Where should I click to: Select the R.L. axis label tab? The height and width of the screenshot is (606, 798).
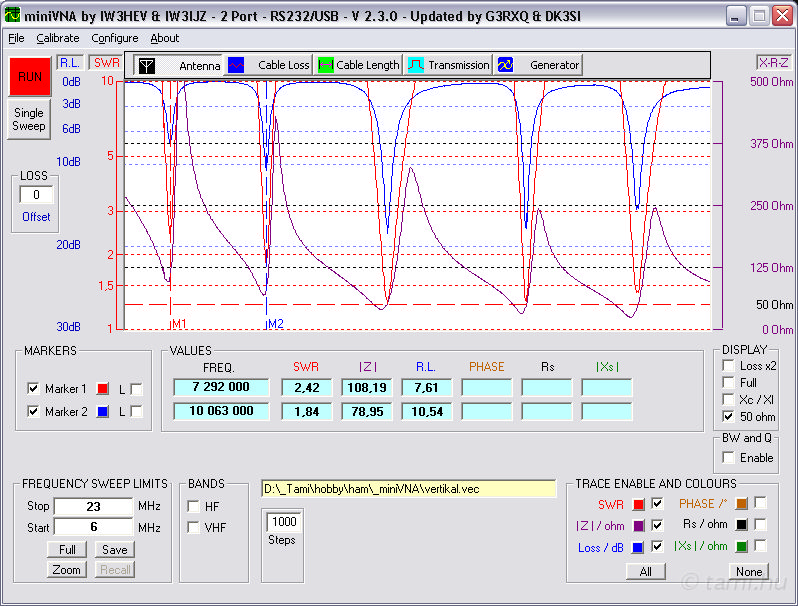coord(70,62)
